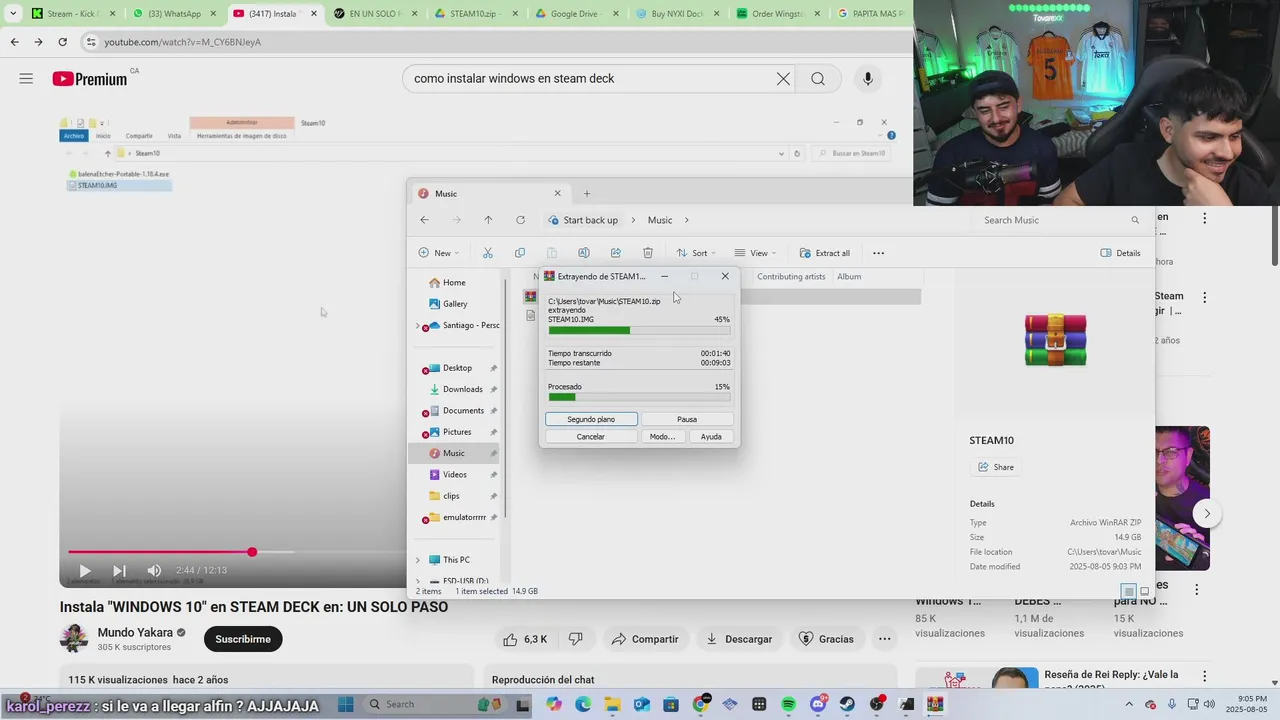Open WinRAR from the taskbar
The width and height of the screenshot is (1280, 720).
[935, 705]
